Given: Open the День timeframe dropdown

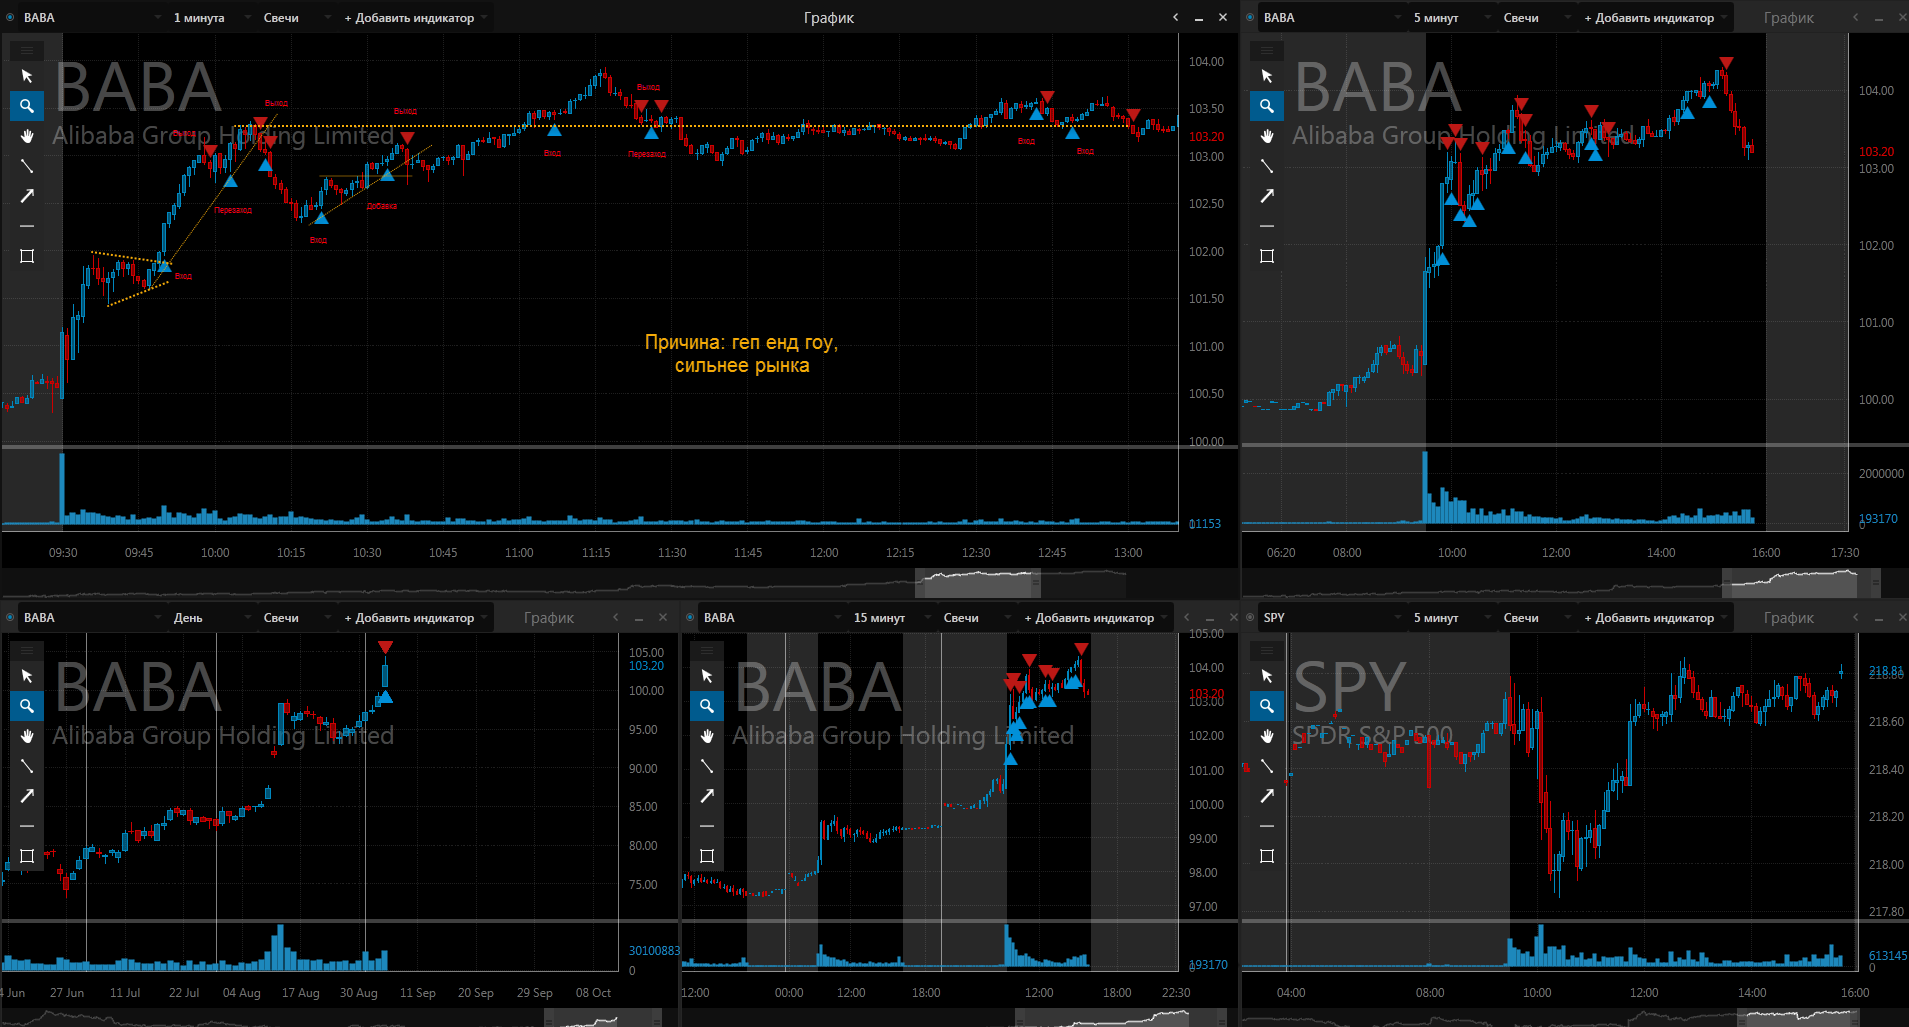Looking at the screenshot, I should point(212,617).
